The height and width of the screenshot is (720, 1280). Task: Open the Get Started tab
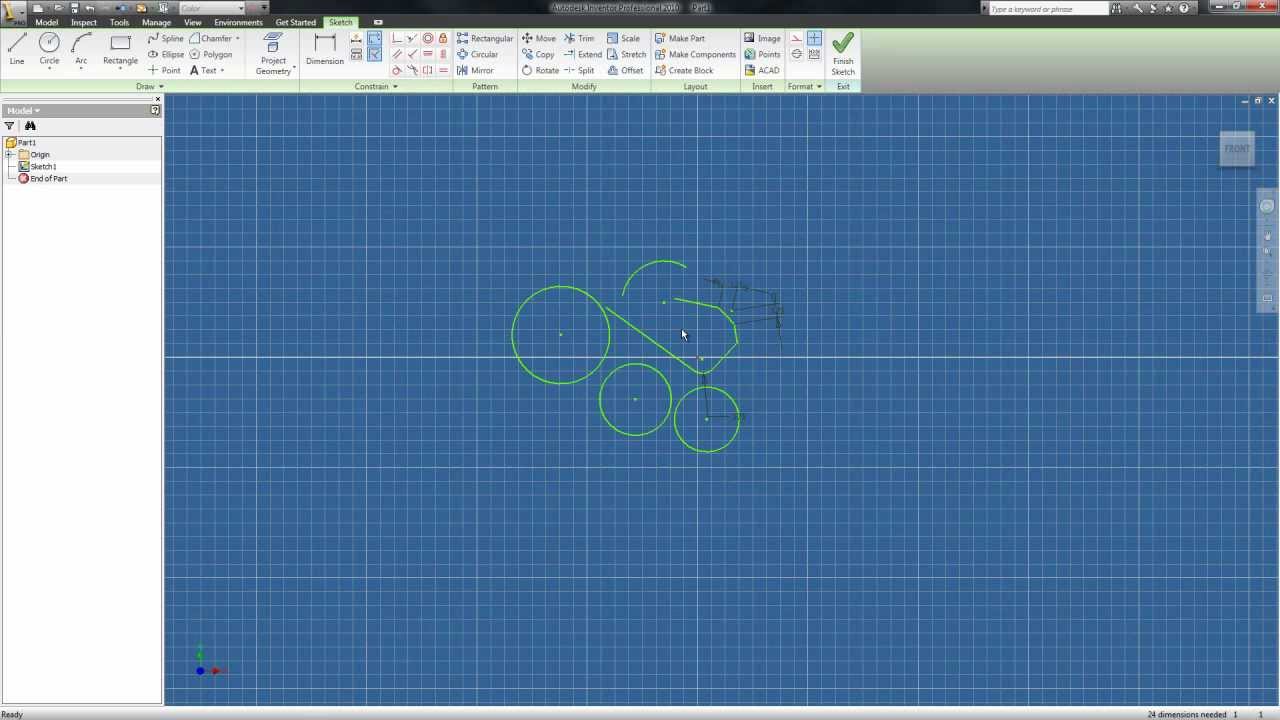coord(295,22)
